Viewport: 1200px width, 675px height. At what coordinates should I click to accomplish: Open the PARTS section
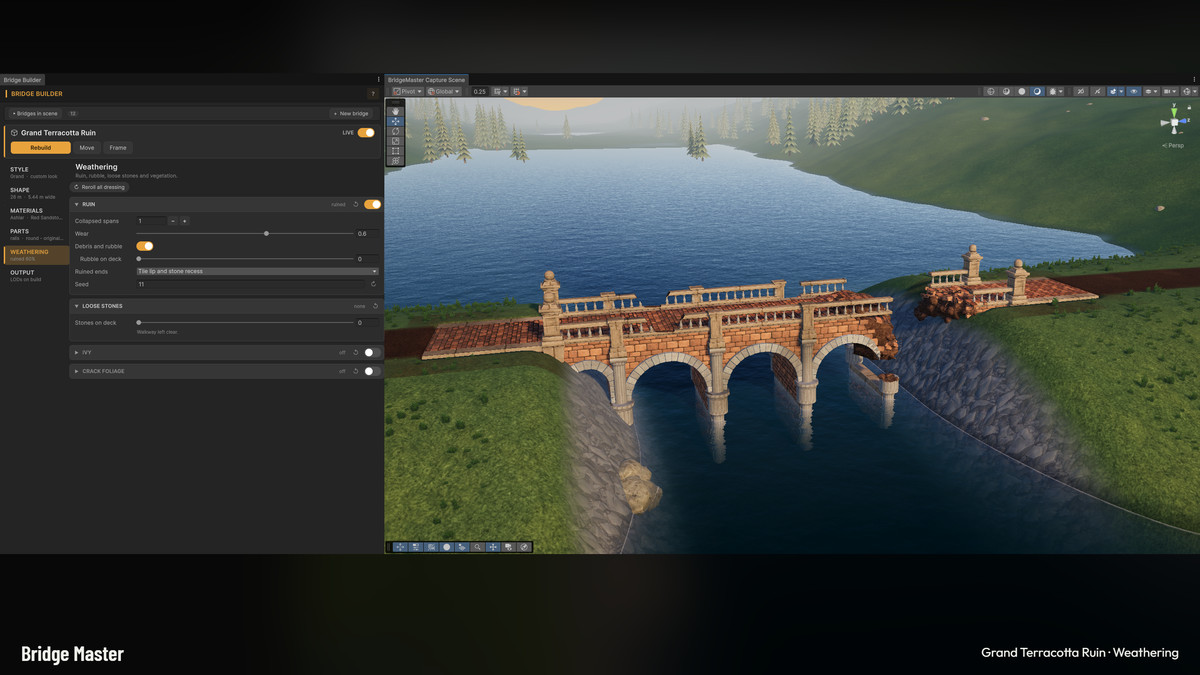coord(35,234)
